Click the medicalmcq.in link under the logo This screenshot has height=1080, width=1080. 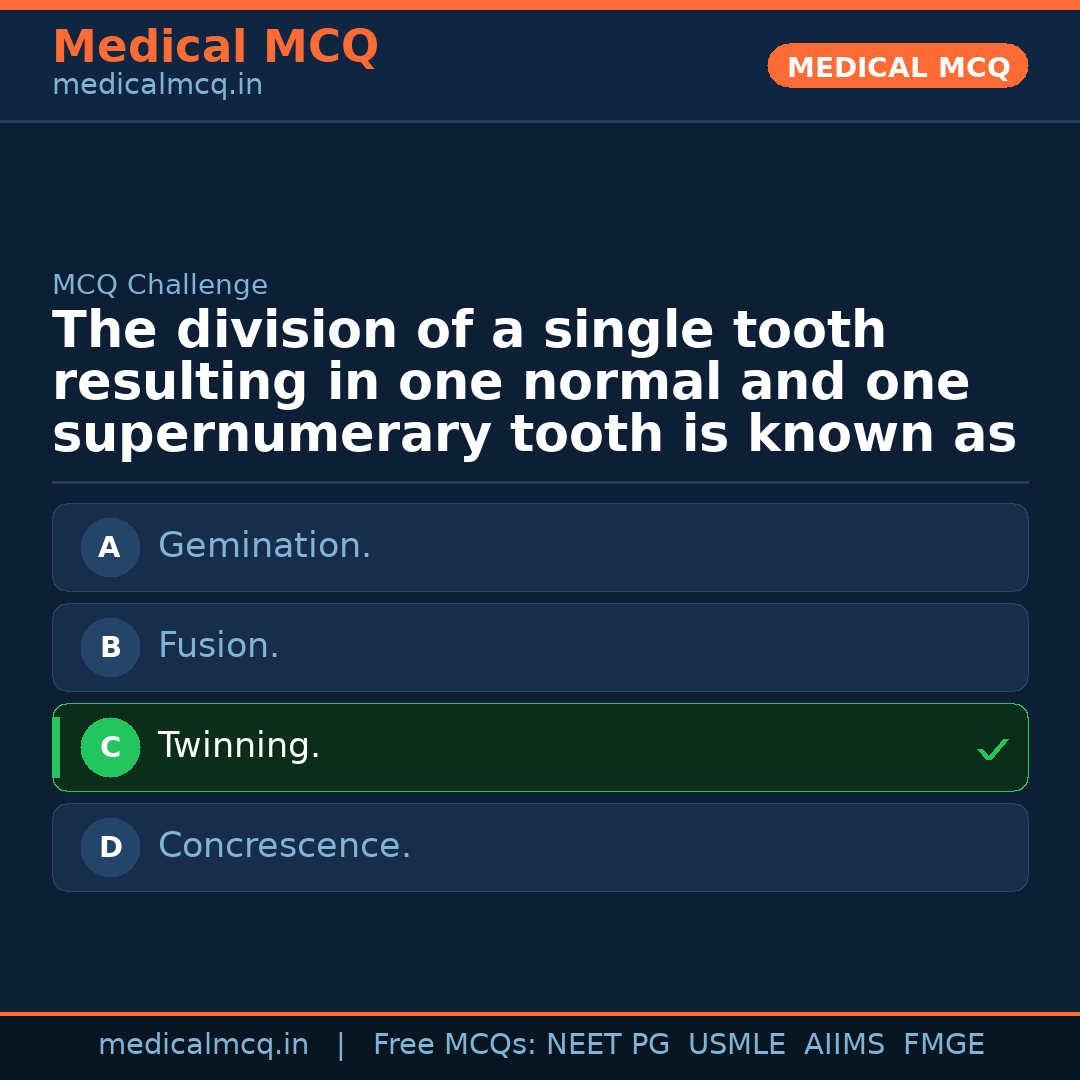[x=157, y=84]
